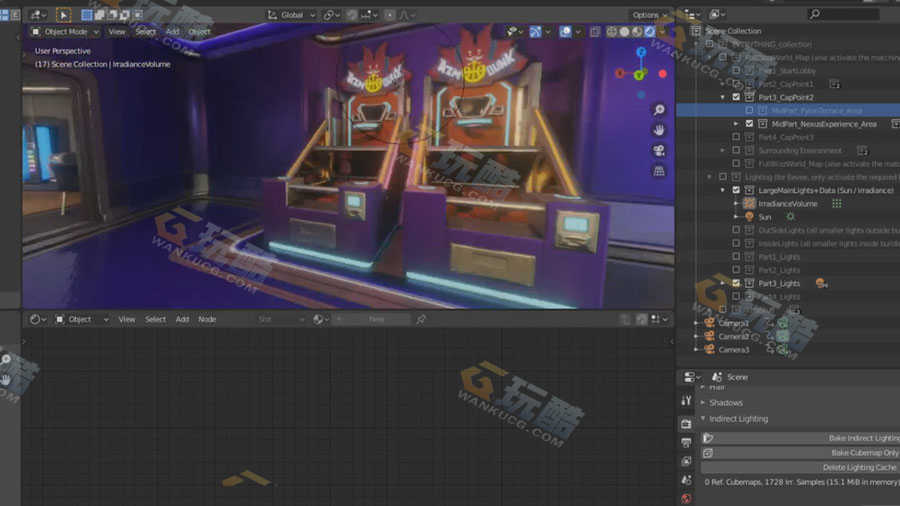Viewport: 900px width, 506px height.
Task: Uncheck the Part3_Lights collection checkbox
Action: coord(736,283)
